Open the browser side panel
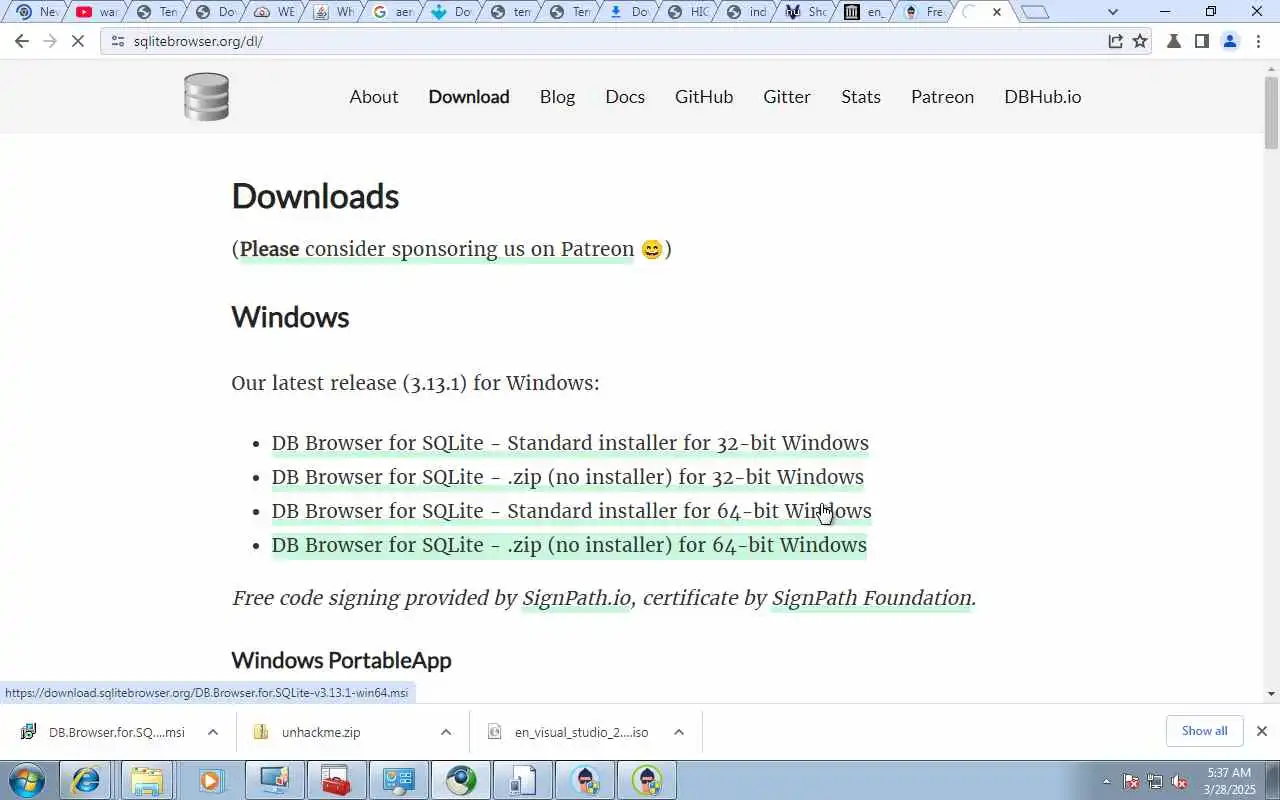 click(x=1202, y=41)
